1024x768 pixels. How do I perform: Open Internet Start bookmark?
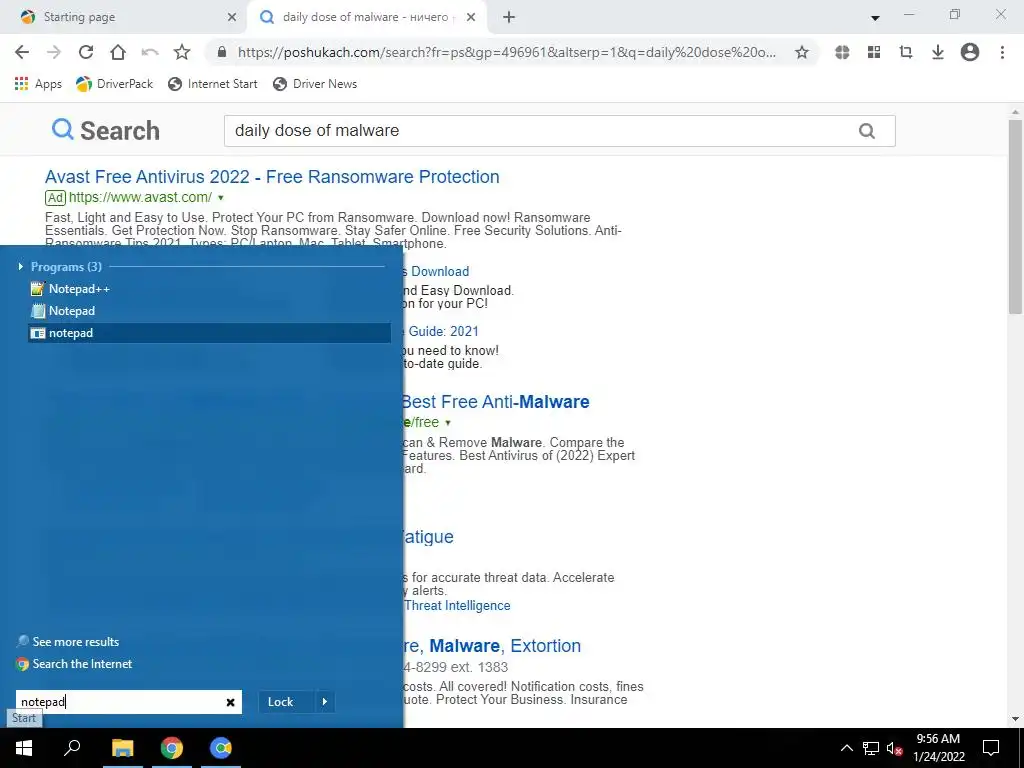[213, 84]
